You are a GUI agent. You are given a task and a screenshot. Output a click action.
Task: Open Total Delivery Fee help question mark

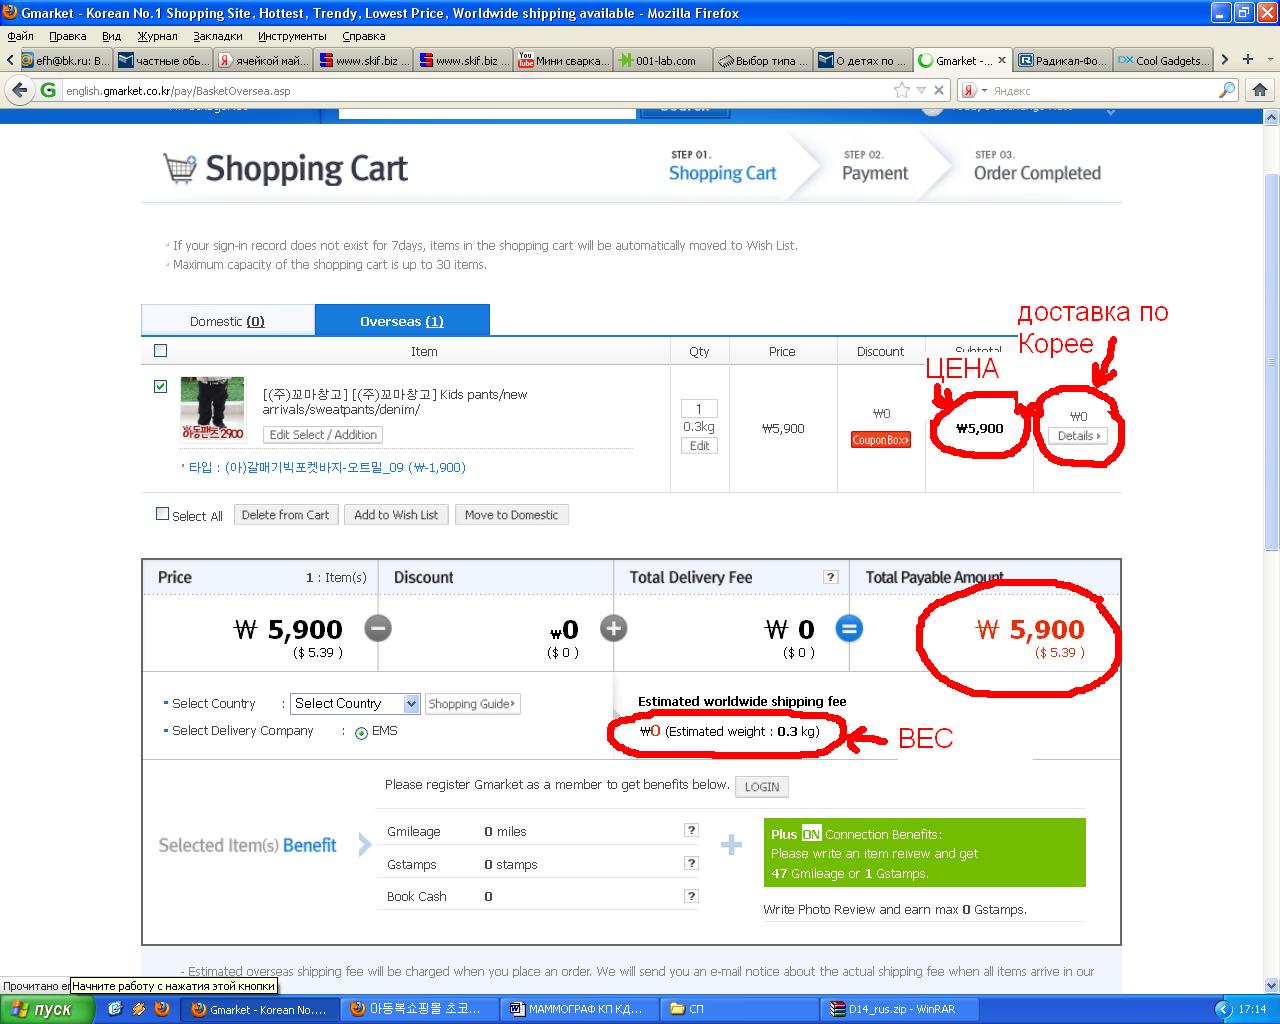pyautogui.click(x=830, y=577)
